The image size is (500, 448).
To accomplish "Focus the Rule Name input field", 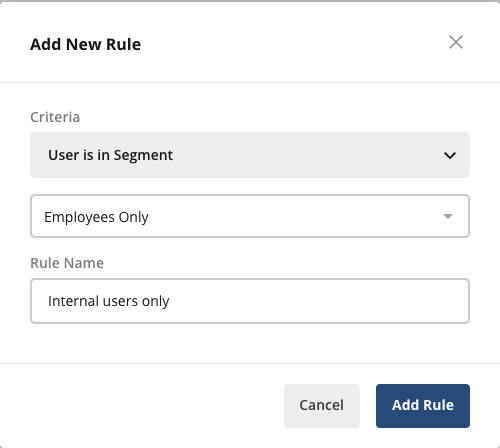I will point(250,301).
